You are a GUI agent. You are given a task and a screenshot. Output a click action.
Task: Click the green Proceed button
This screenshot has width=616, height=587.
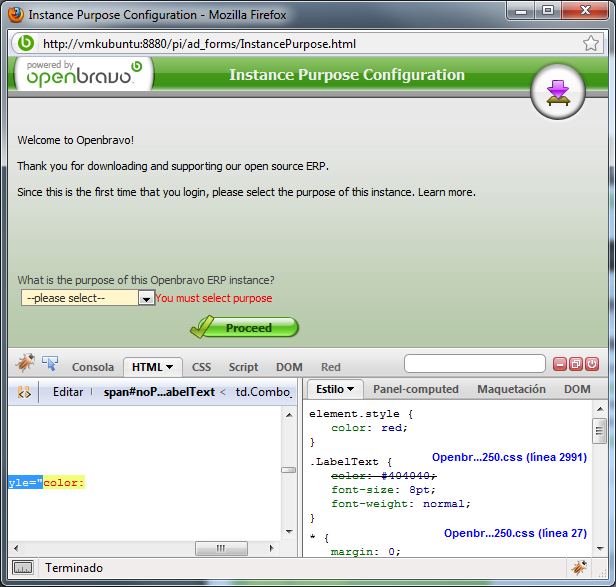[x=244, y=327]
